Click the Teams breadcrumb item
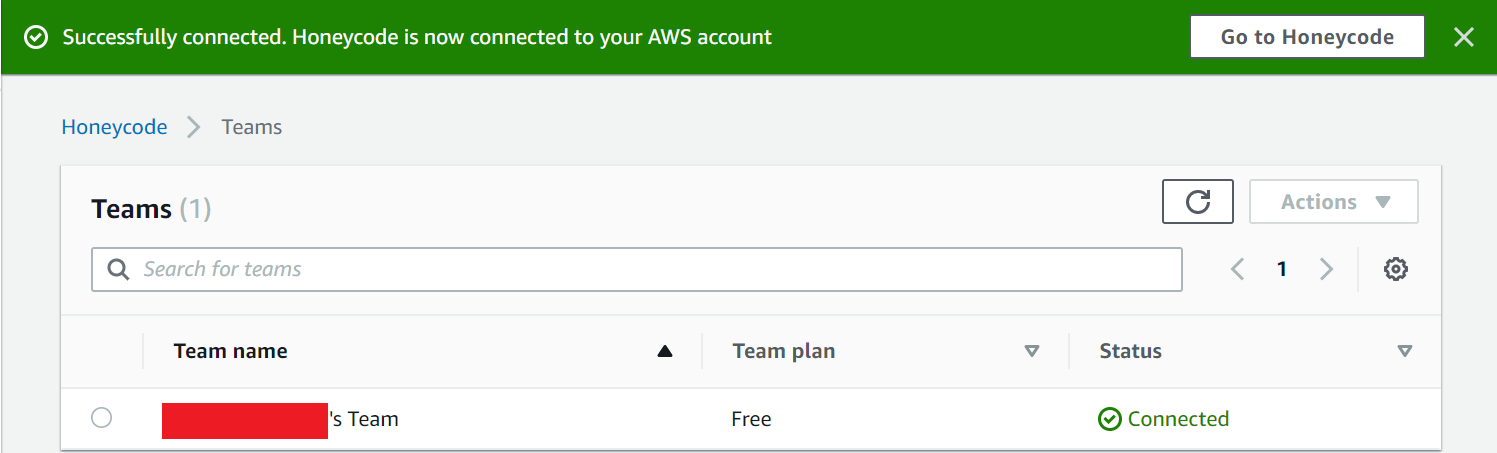Screen dimensions: 1497x453 point(252,127)
